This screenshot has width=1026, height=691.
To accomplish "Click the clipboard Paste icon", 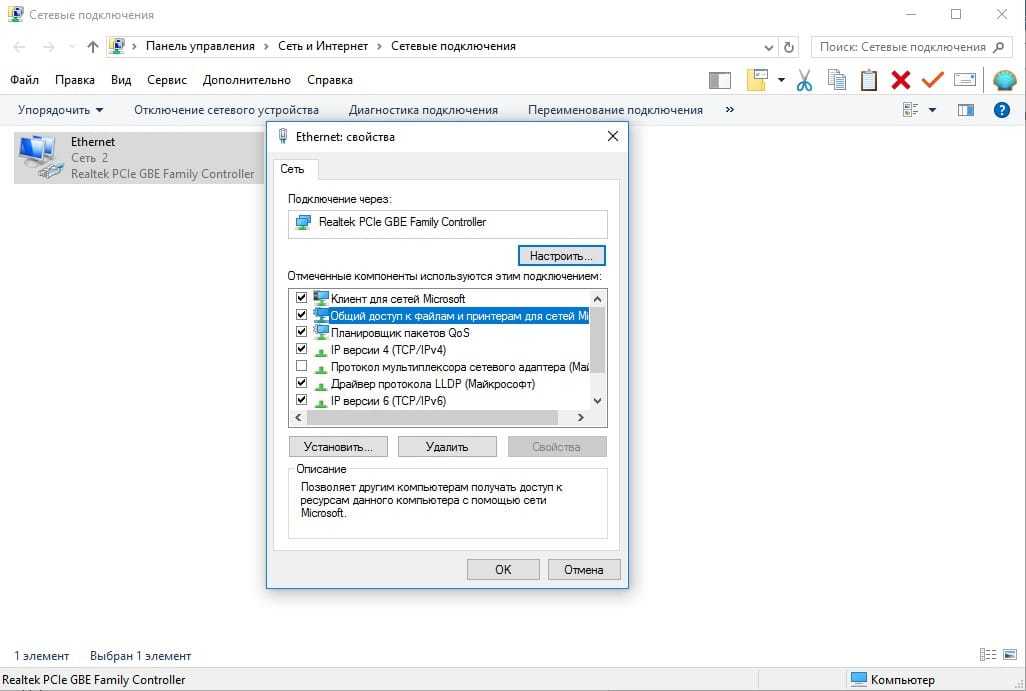I will (869, 81).
